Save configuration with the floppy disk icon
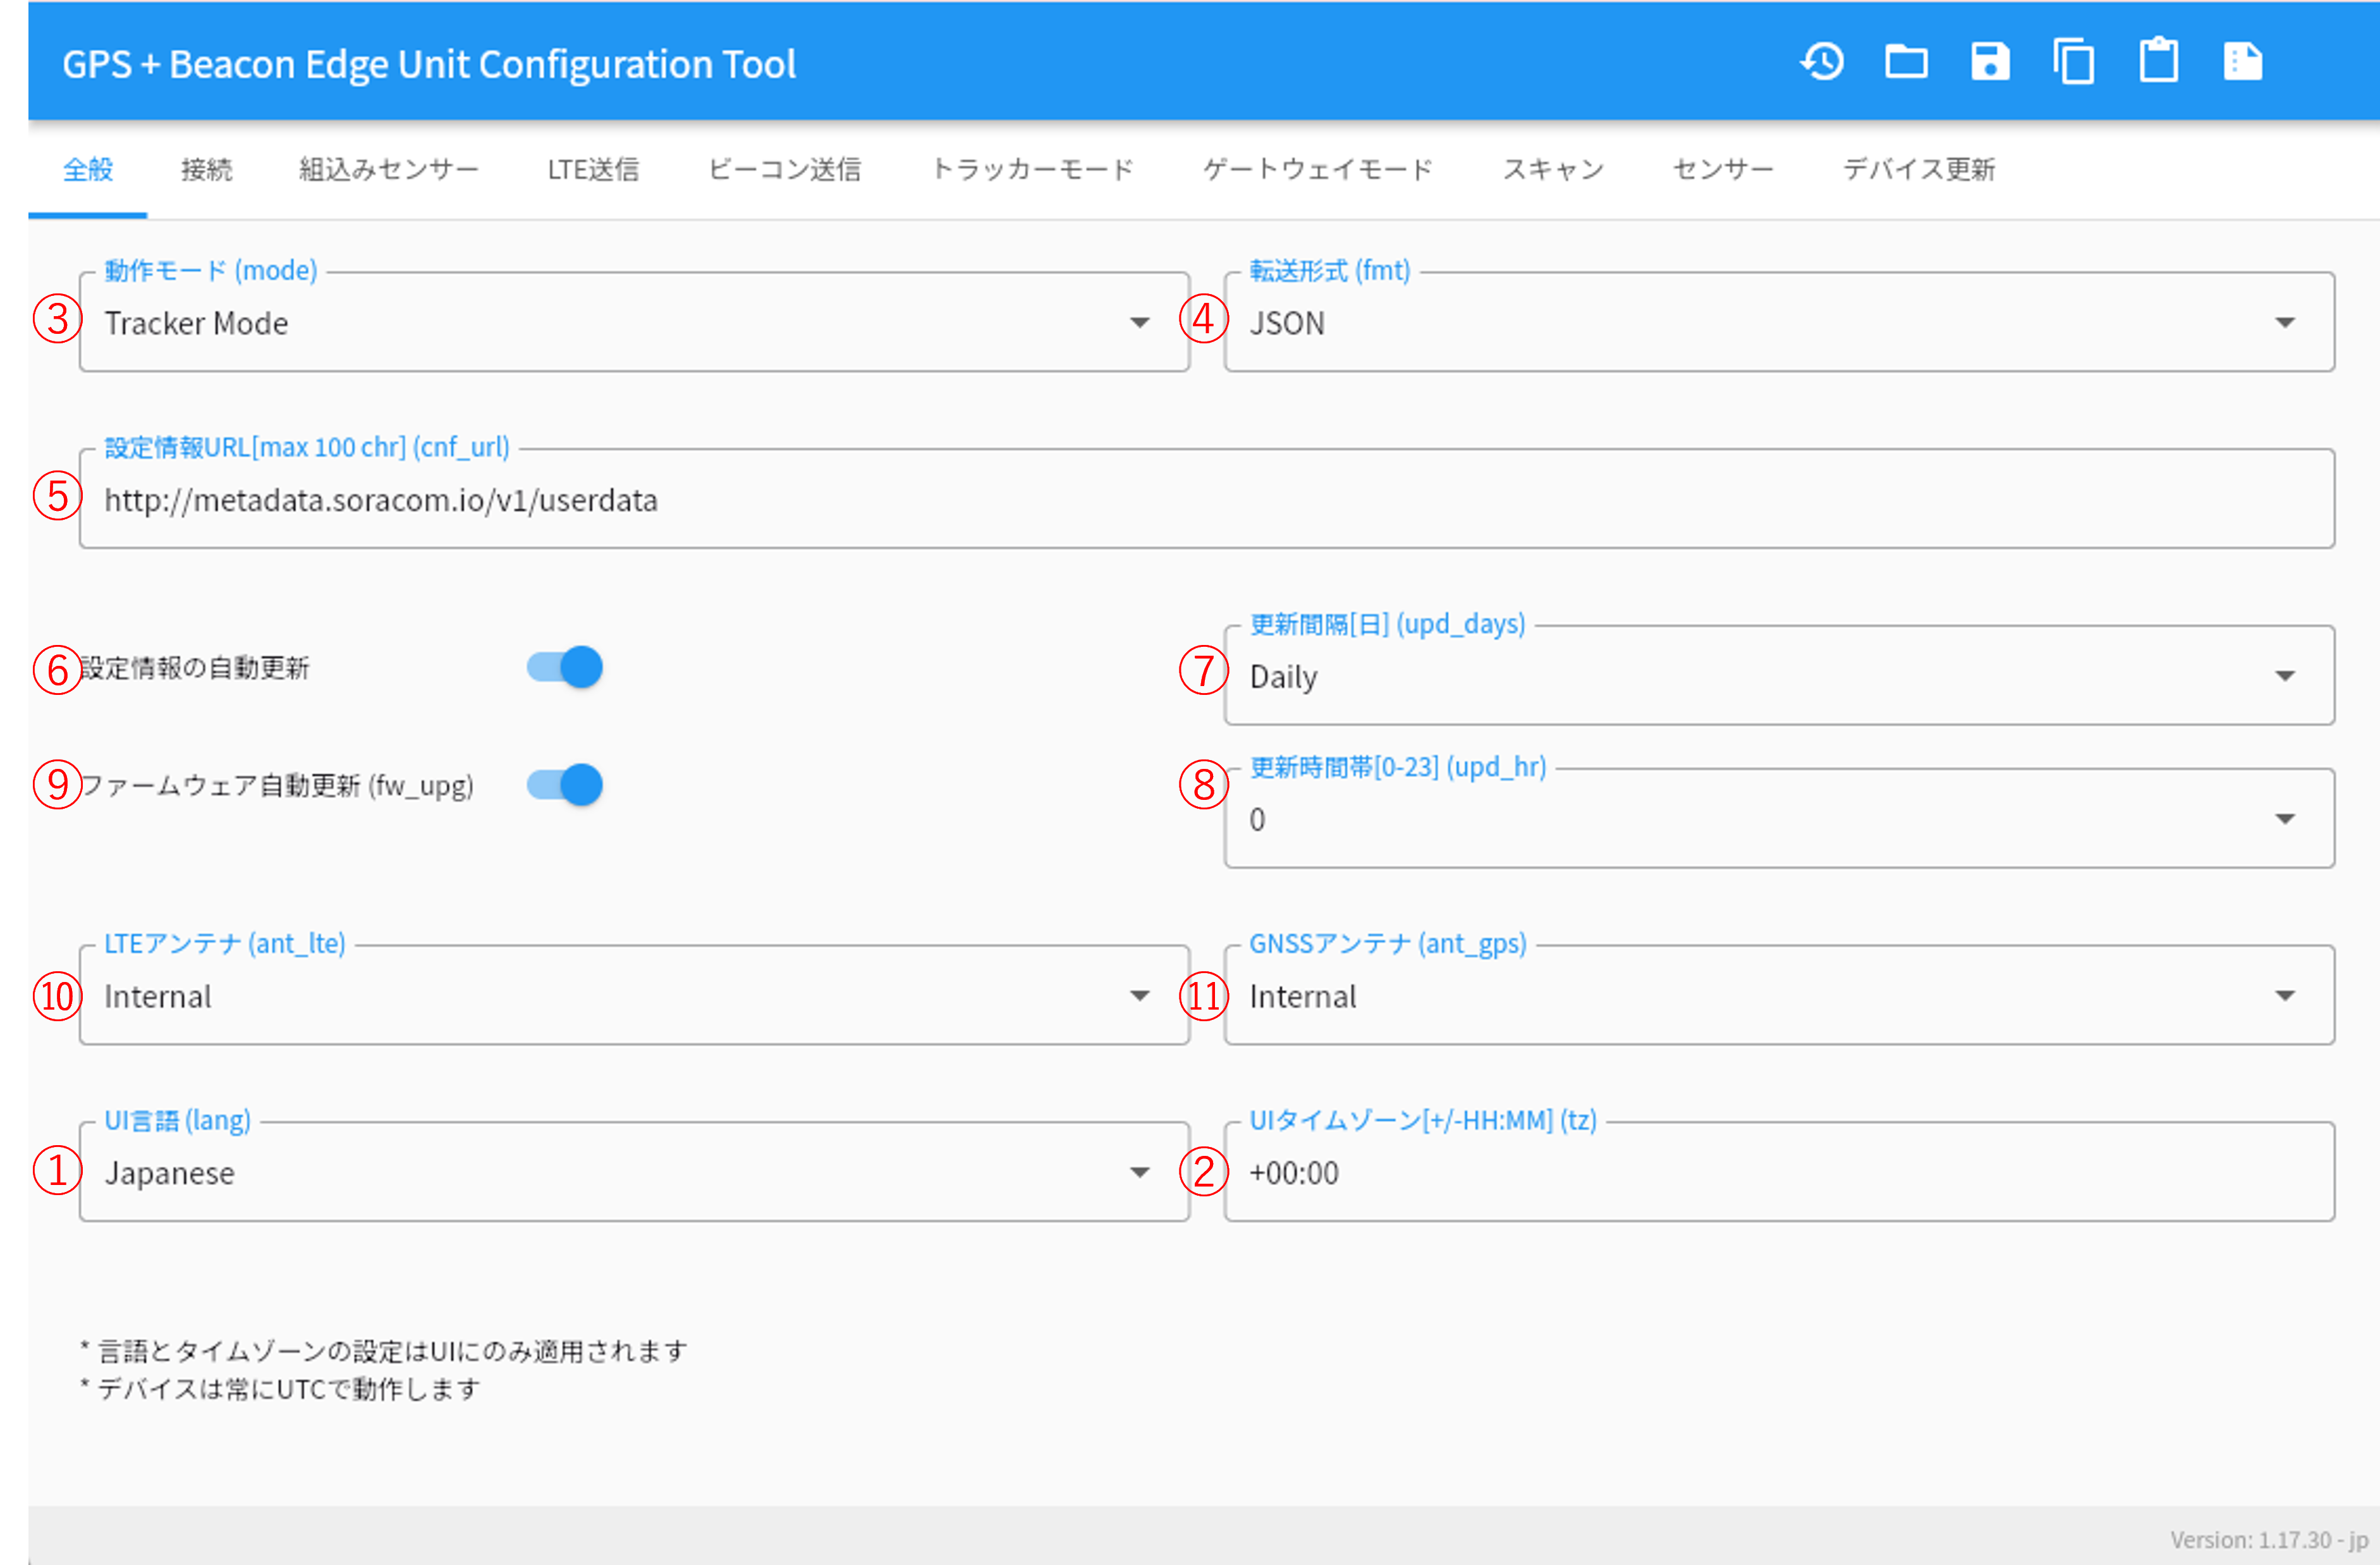Screen dimensions: 2380x1565 coord(1990,62)
